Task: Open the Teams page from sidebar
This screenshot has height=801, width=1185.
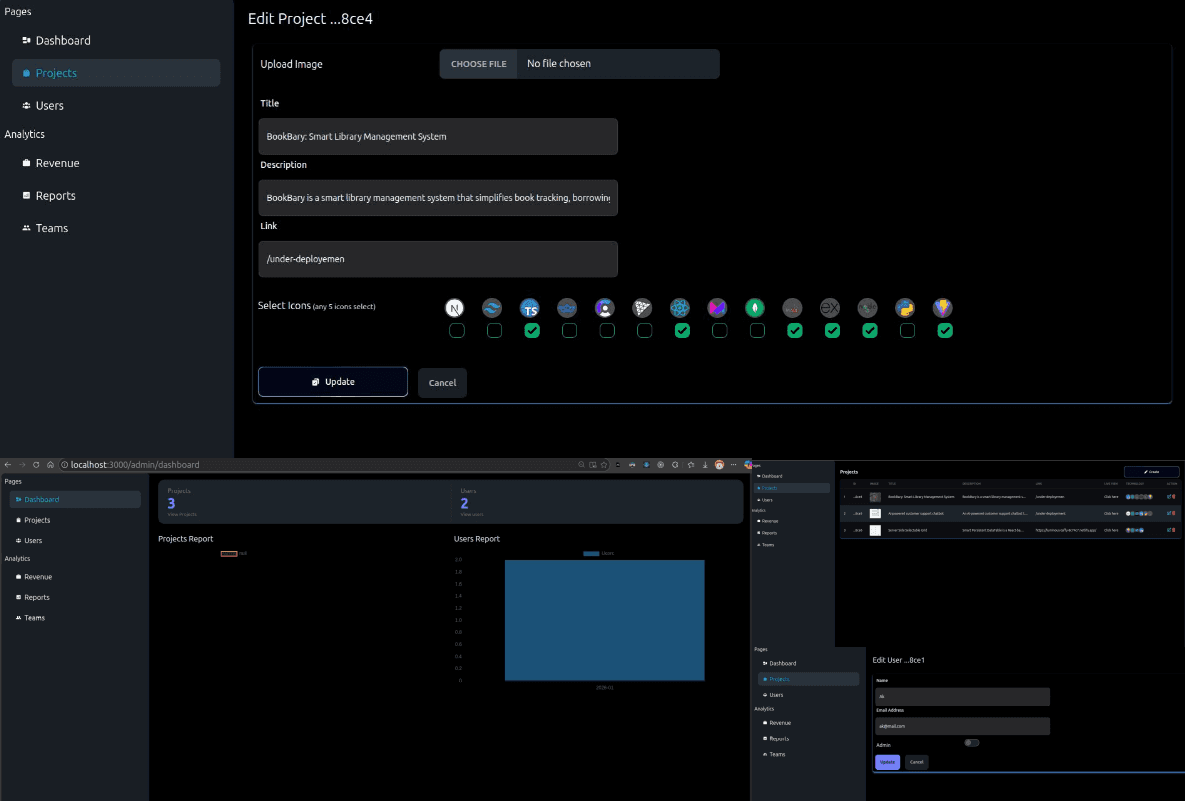Action: pos(53,228)
